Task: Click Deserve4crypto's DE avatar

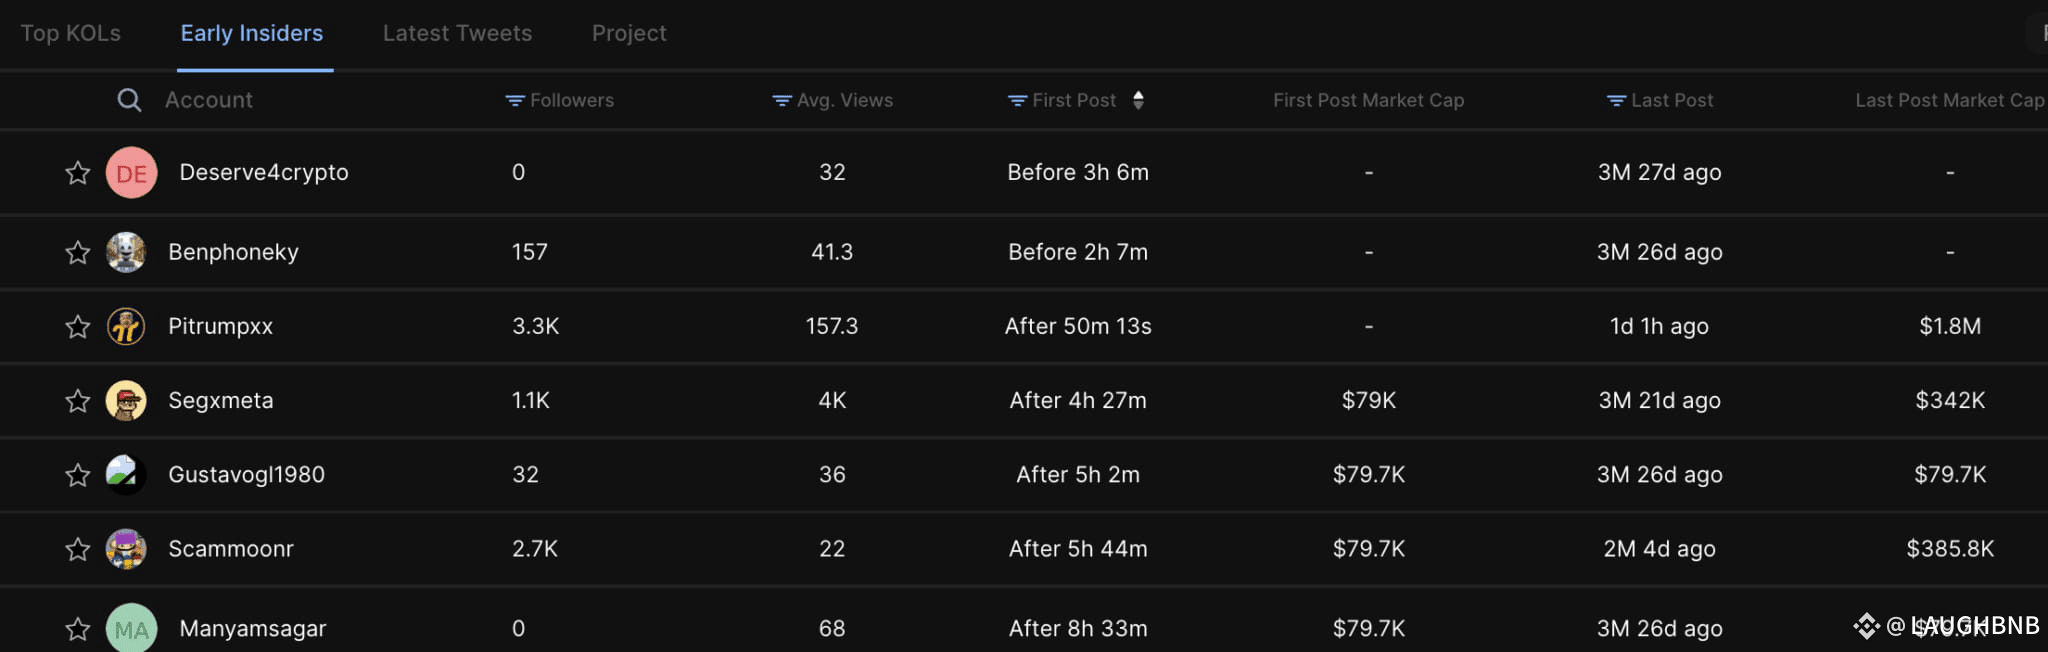Action: click(131, 172)
